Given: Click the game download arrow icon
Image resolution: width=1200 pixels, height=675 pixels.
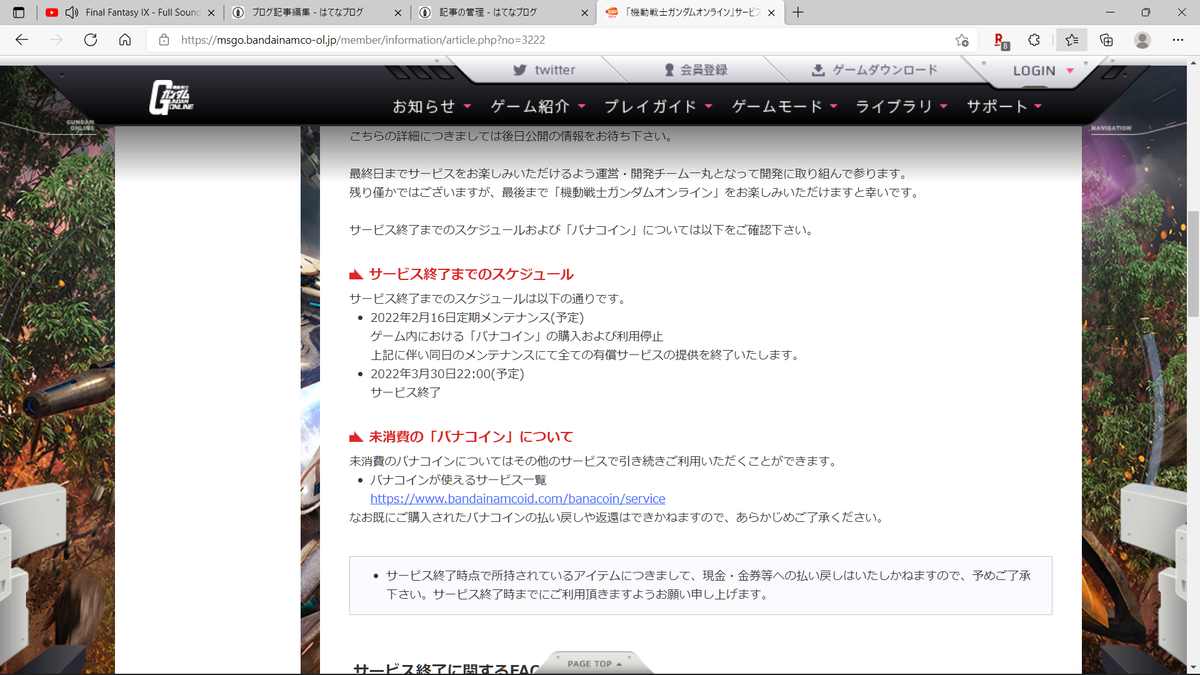Looking at the screenshot, I should click(x=818, y=70).
